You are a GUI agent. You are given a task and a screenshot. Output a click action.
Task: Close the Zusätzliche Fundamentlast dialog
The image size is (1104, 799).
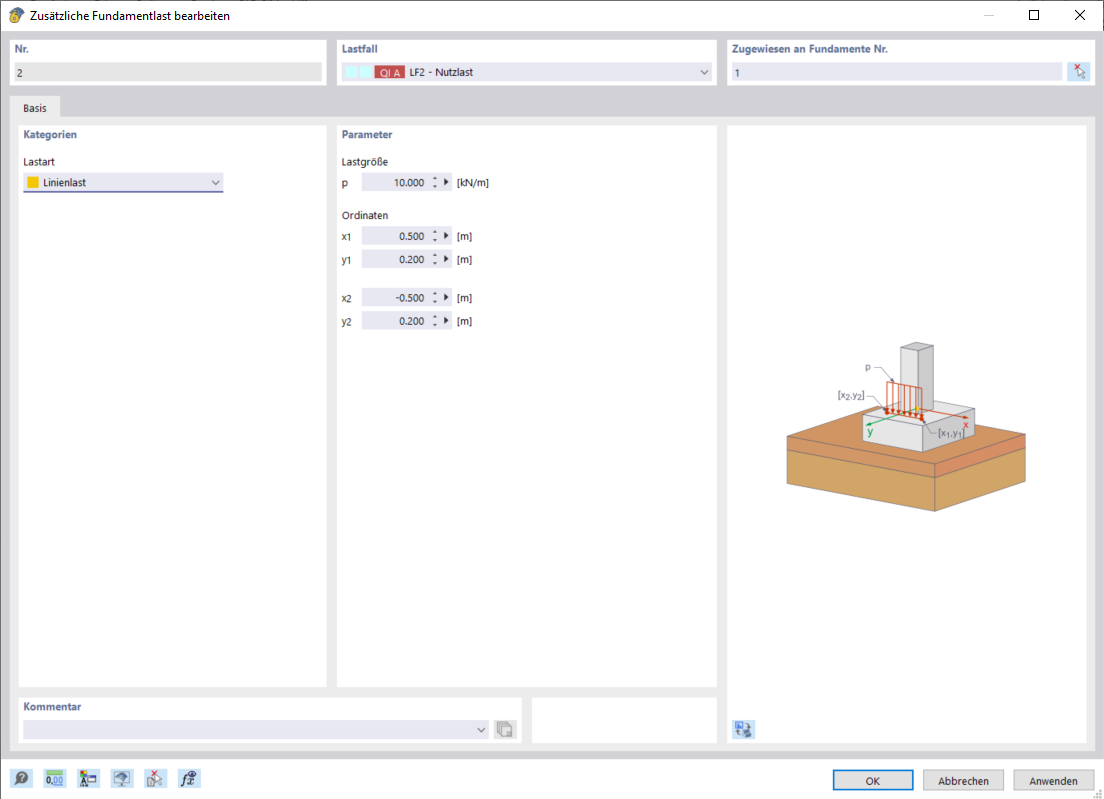click(x=1079, y=15)
